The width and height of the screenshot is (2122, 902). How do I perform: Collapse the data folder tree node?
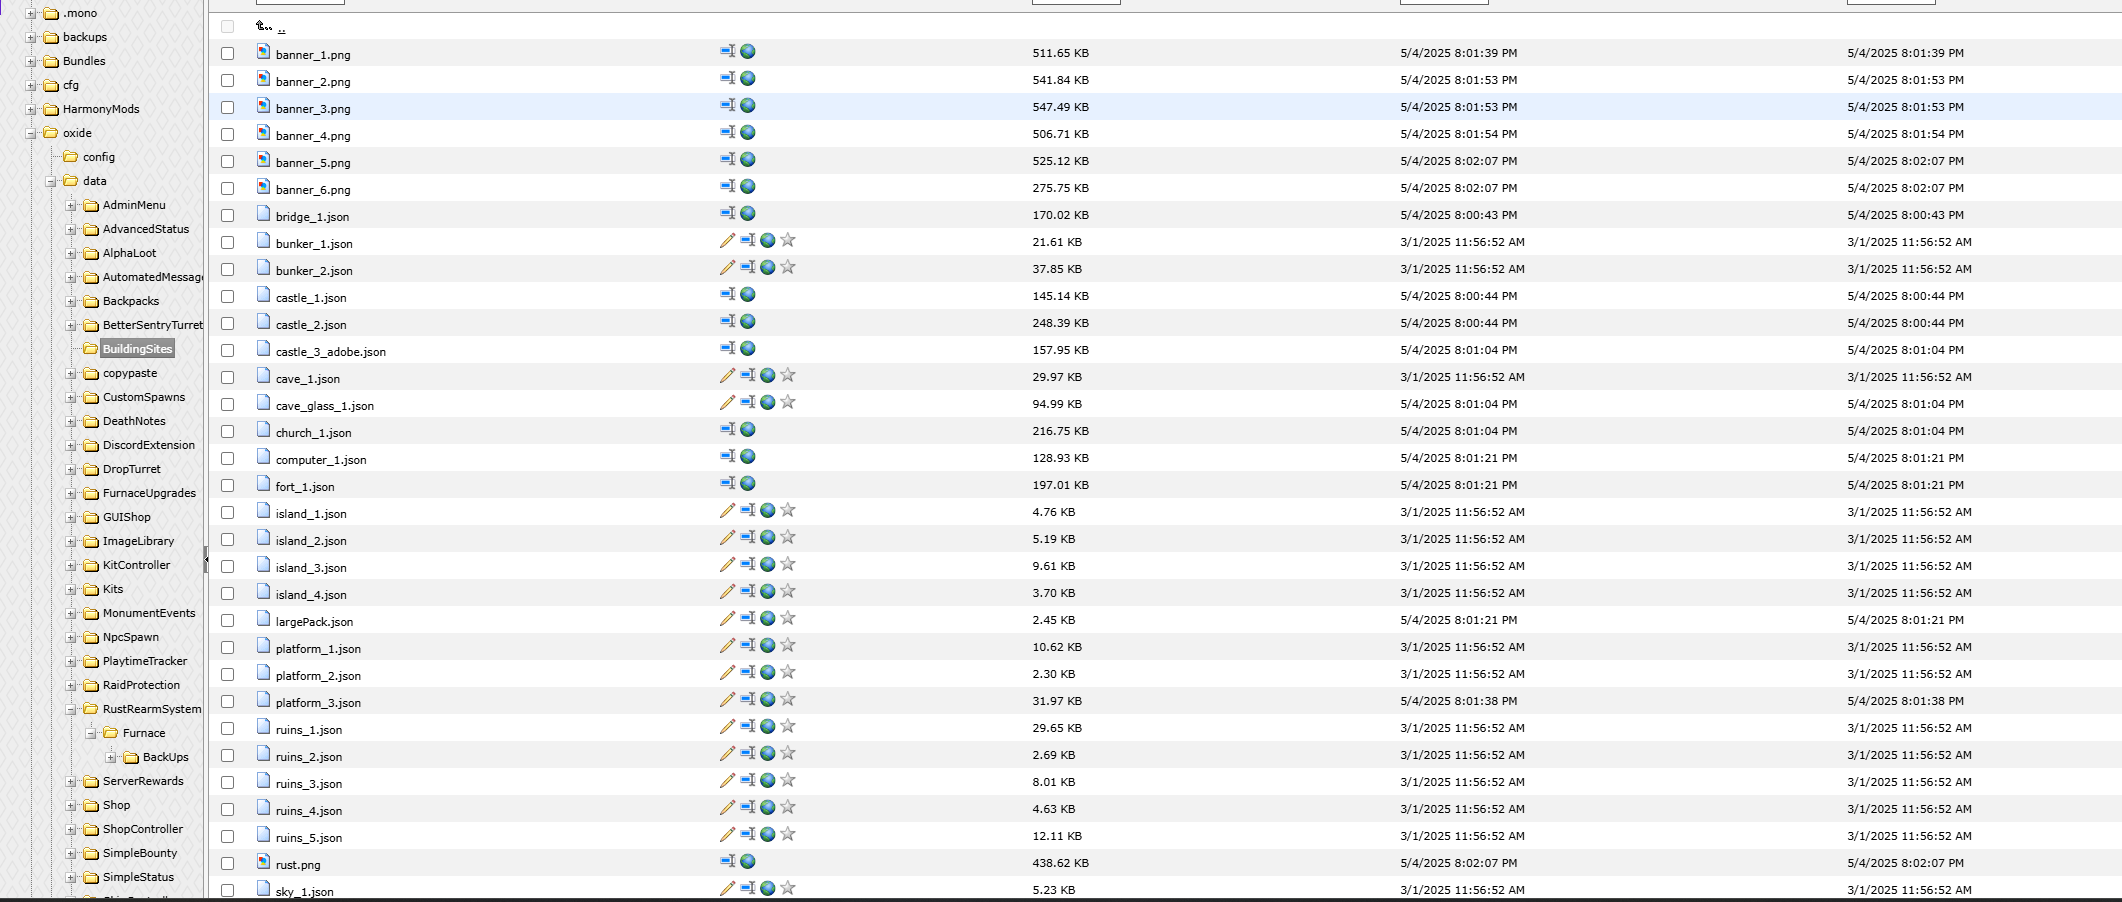[x=51, y=181]
